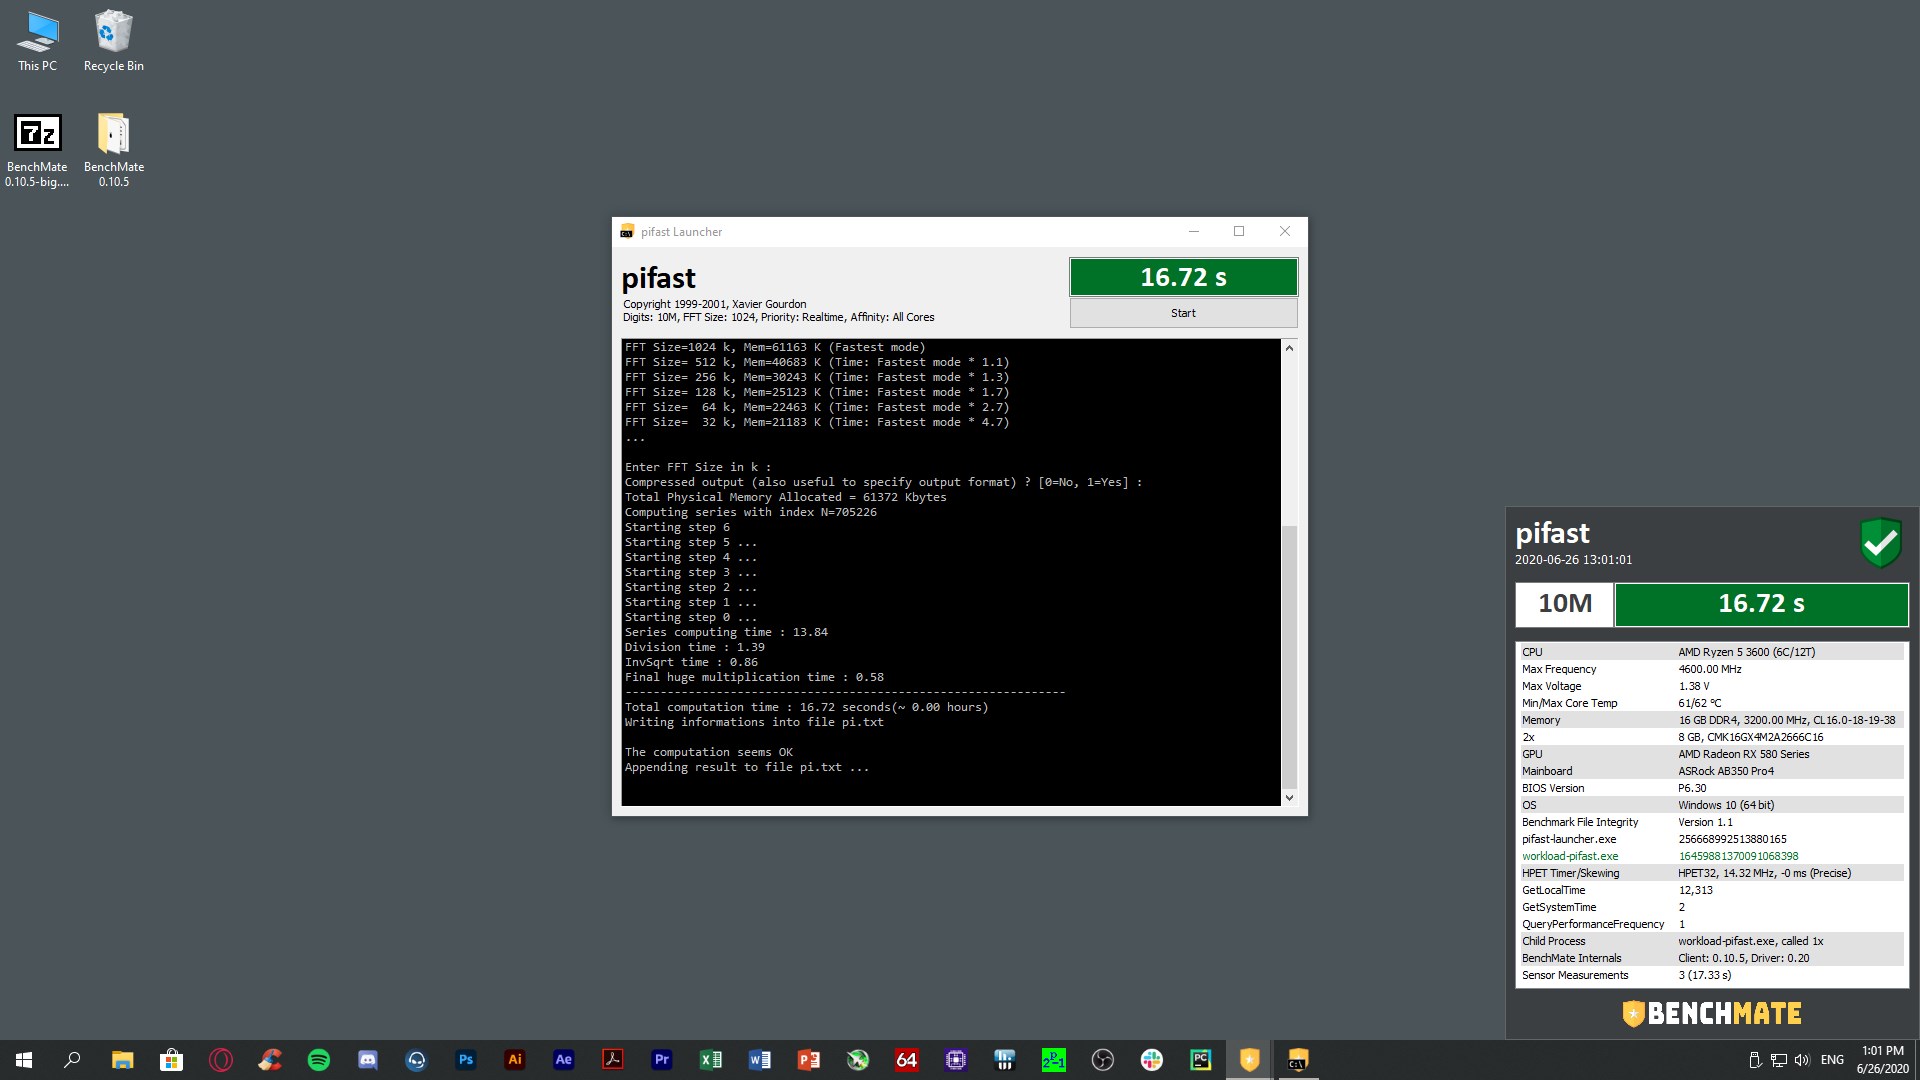Open Spotify from the taskbar
The image size is (1920, 1080).
tap(318, 1060)
